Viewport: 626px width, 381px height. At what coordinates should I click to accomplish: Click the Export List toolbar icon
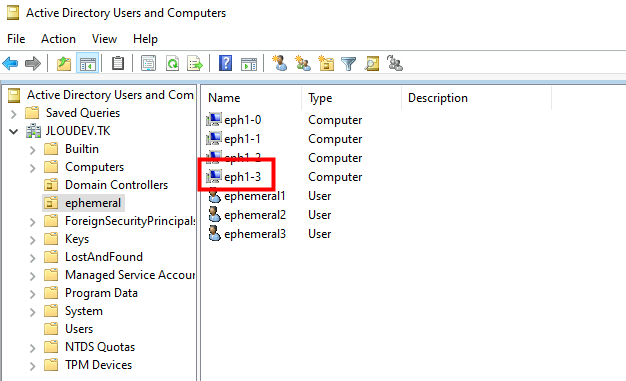195,63
